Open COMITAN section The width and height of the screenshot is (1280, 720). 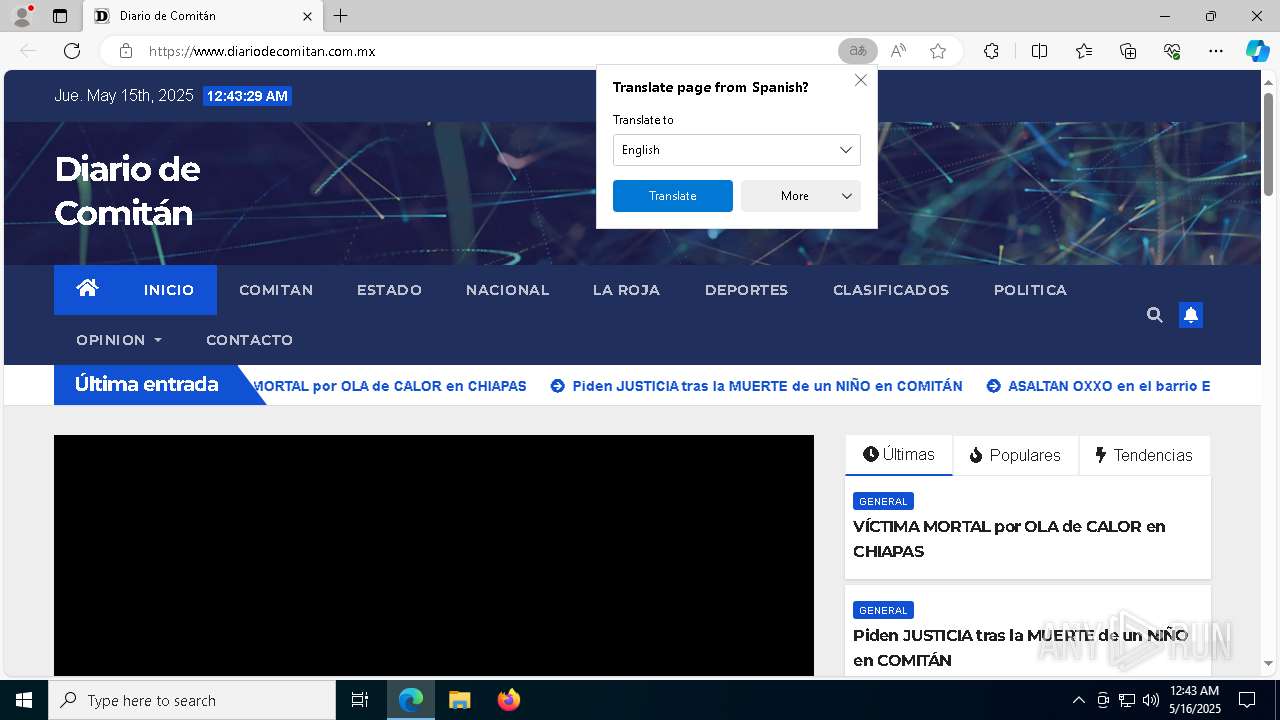pos(276,290)
